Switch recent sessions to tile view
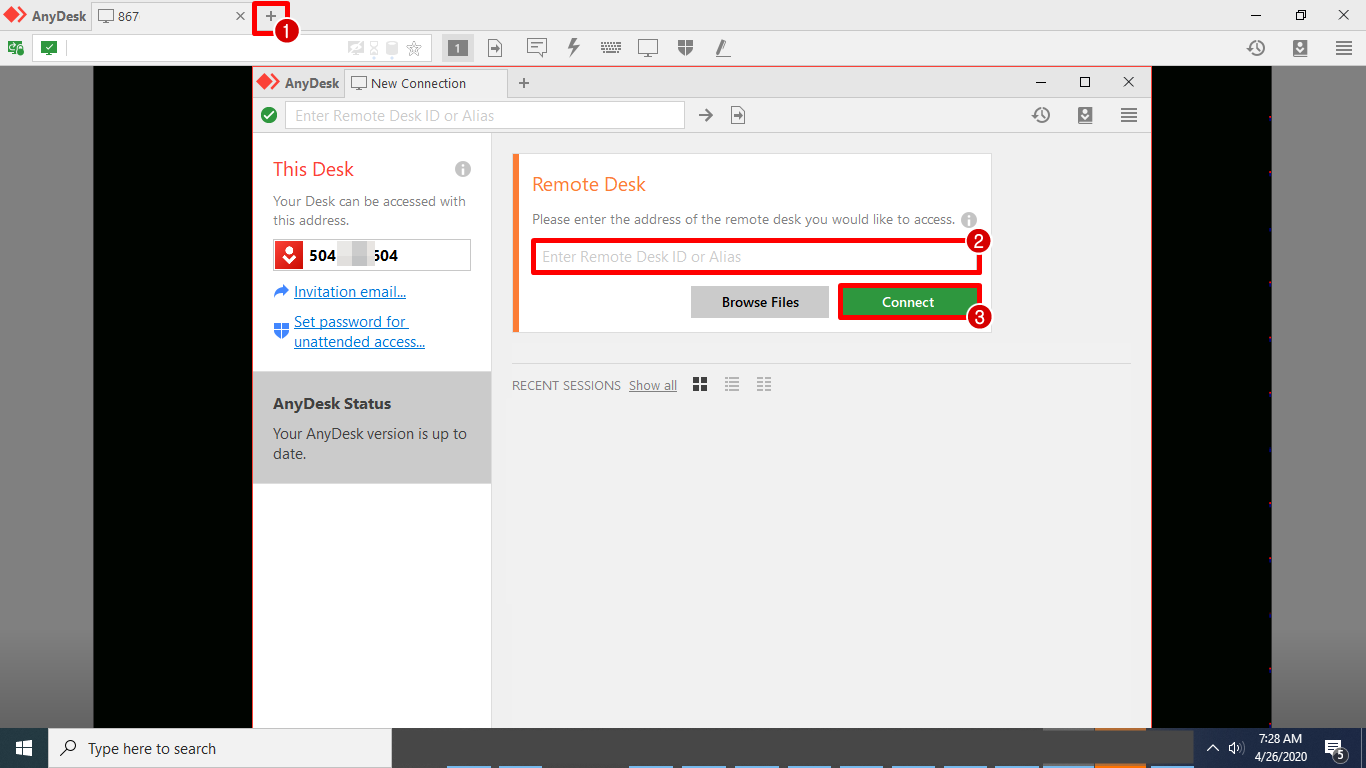The height and width of the screenshot is (768, 1366). [700, 385]
